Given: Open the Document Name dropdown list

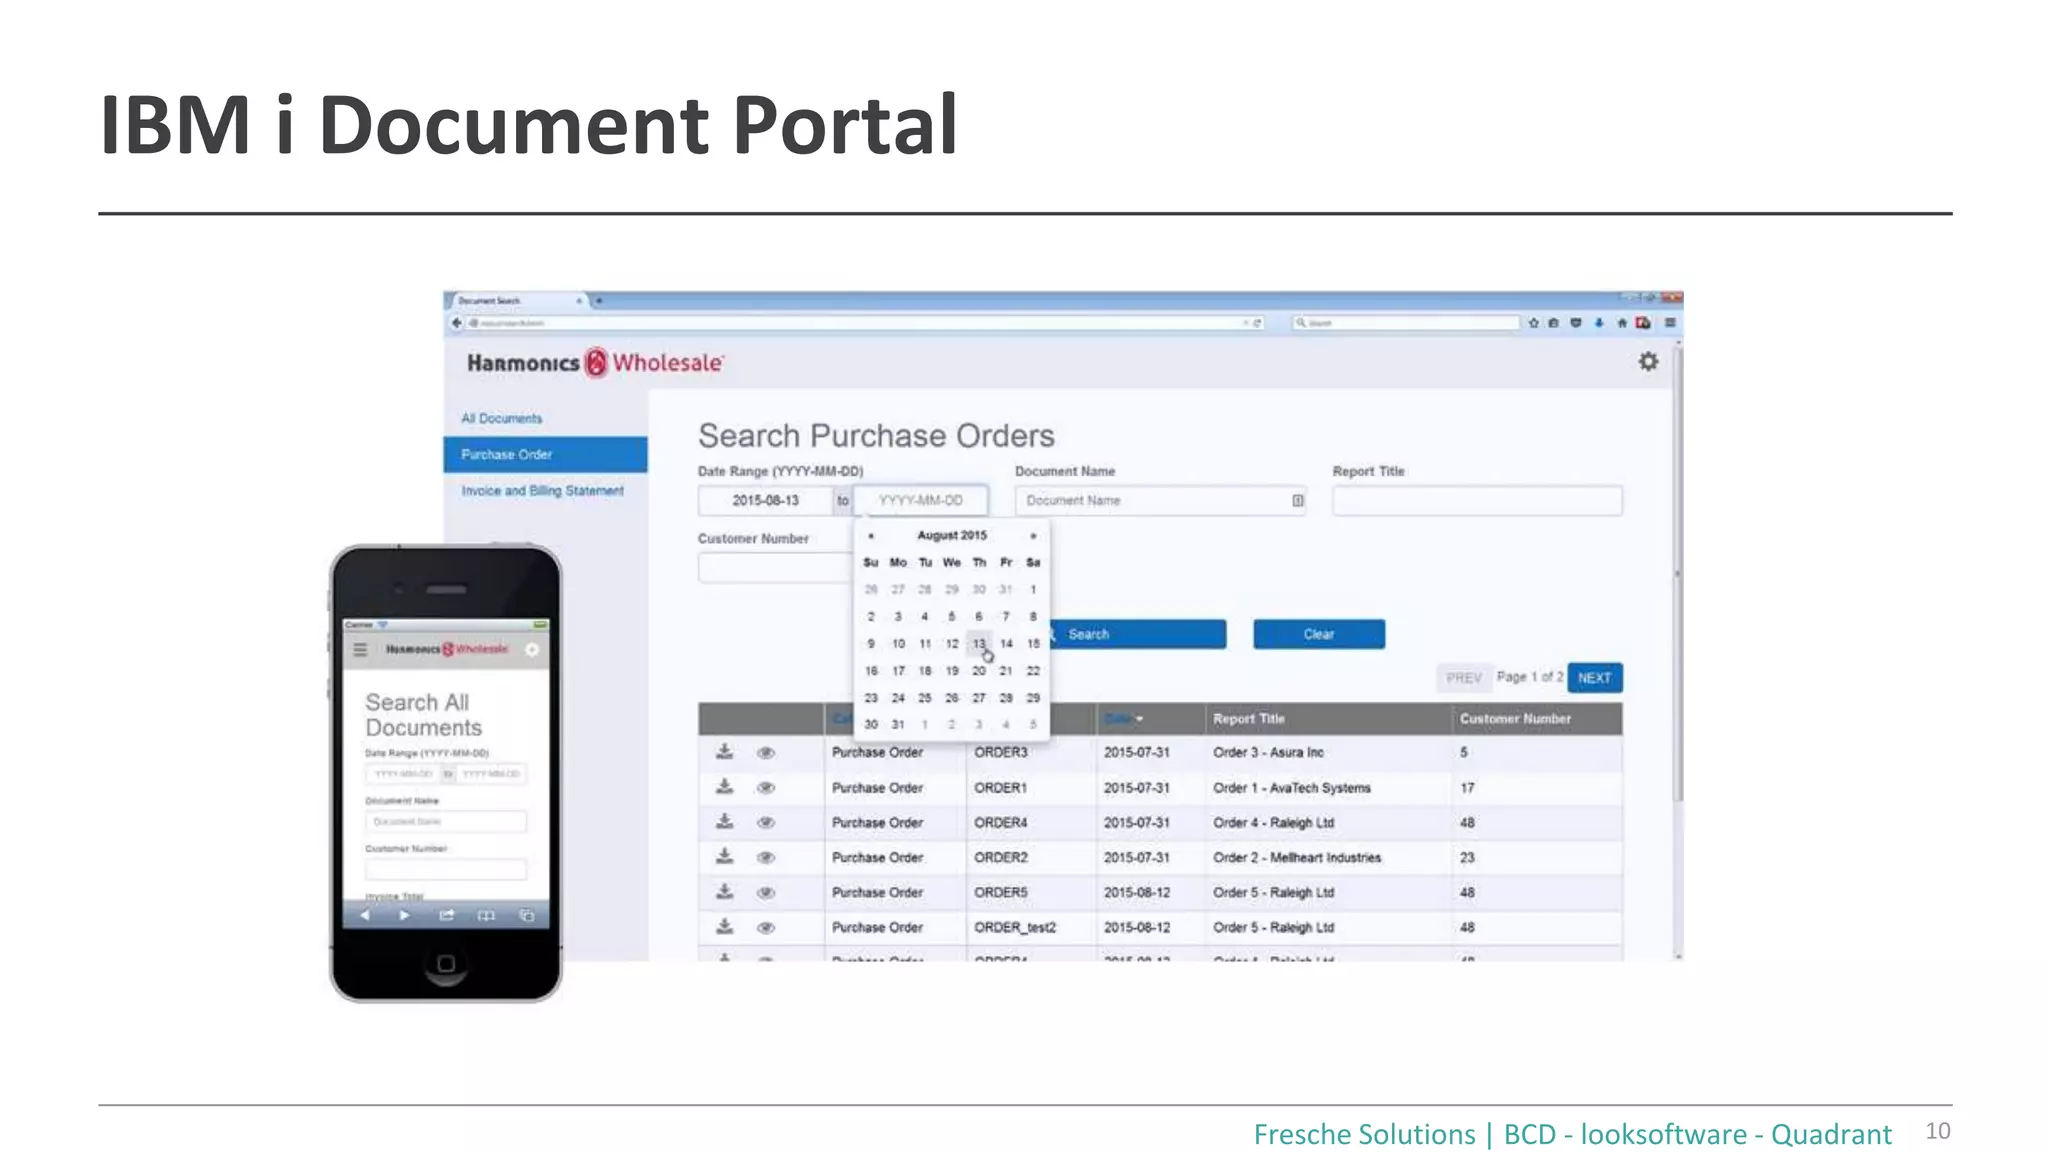Looking at the screenshot, I should 1297,500.
